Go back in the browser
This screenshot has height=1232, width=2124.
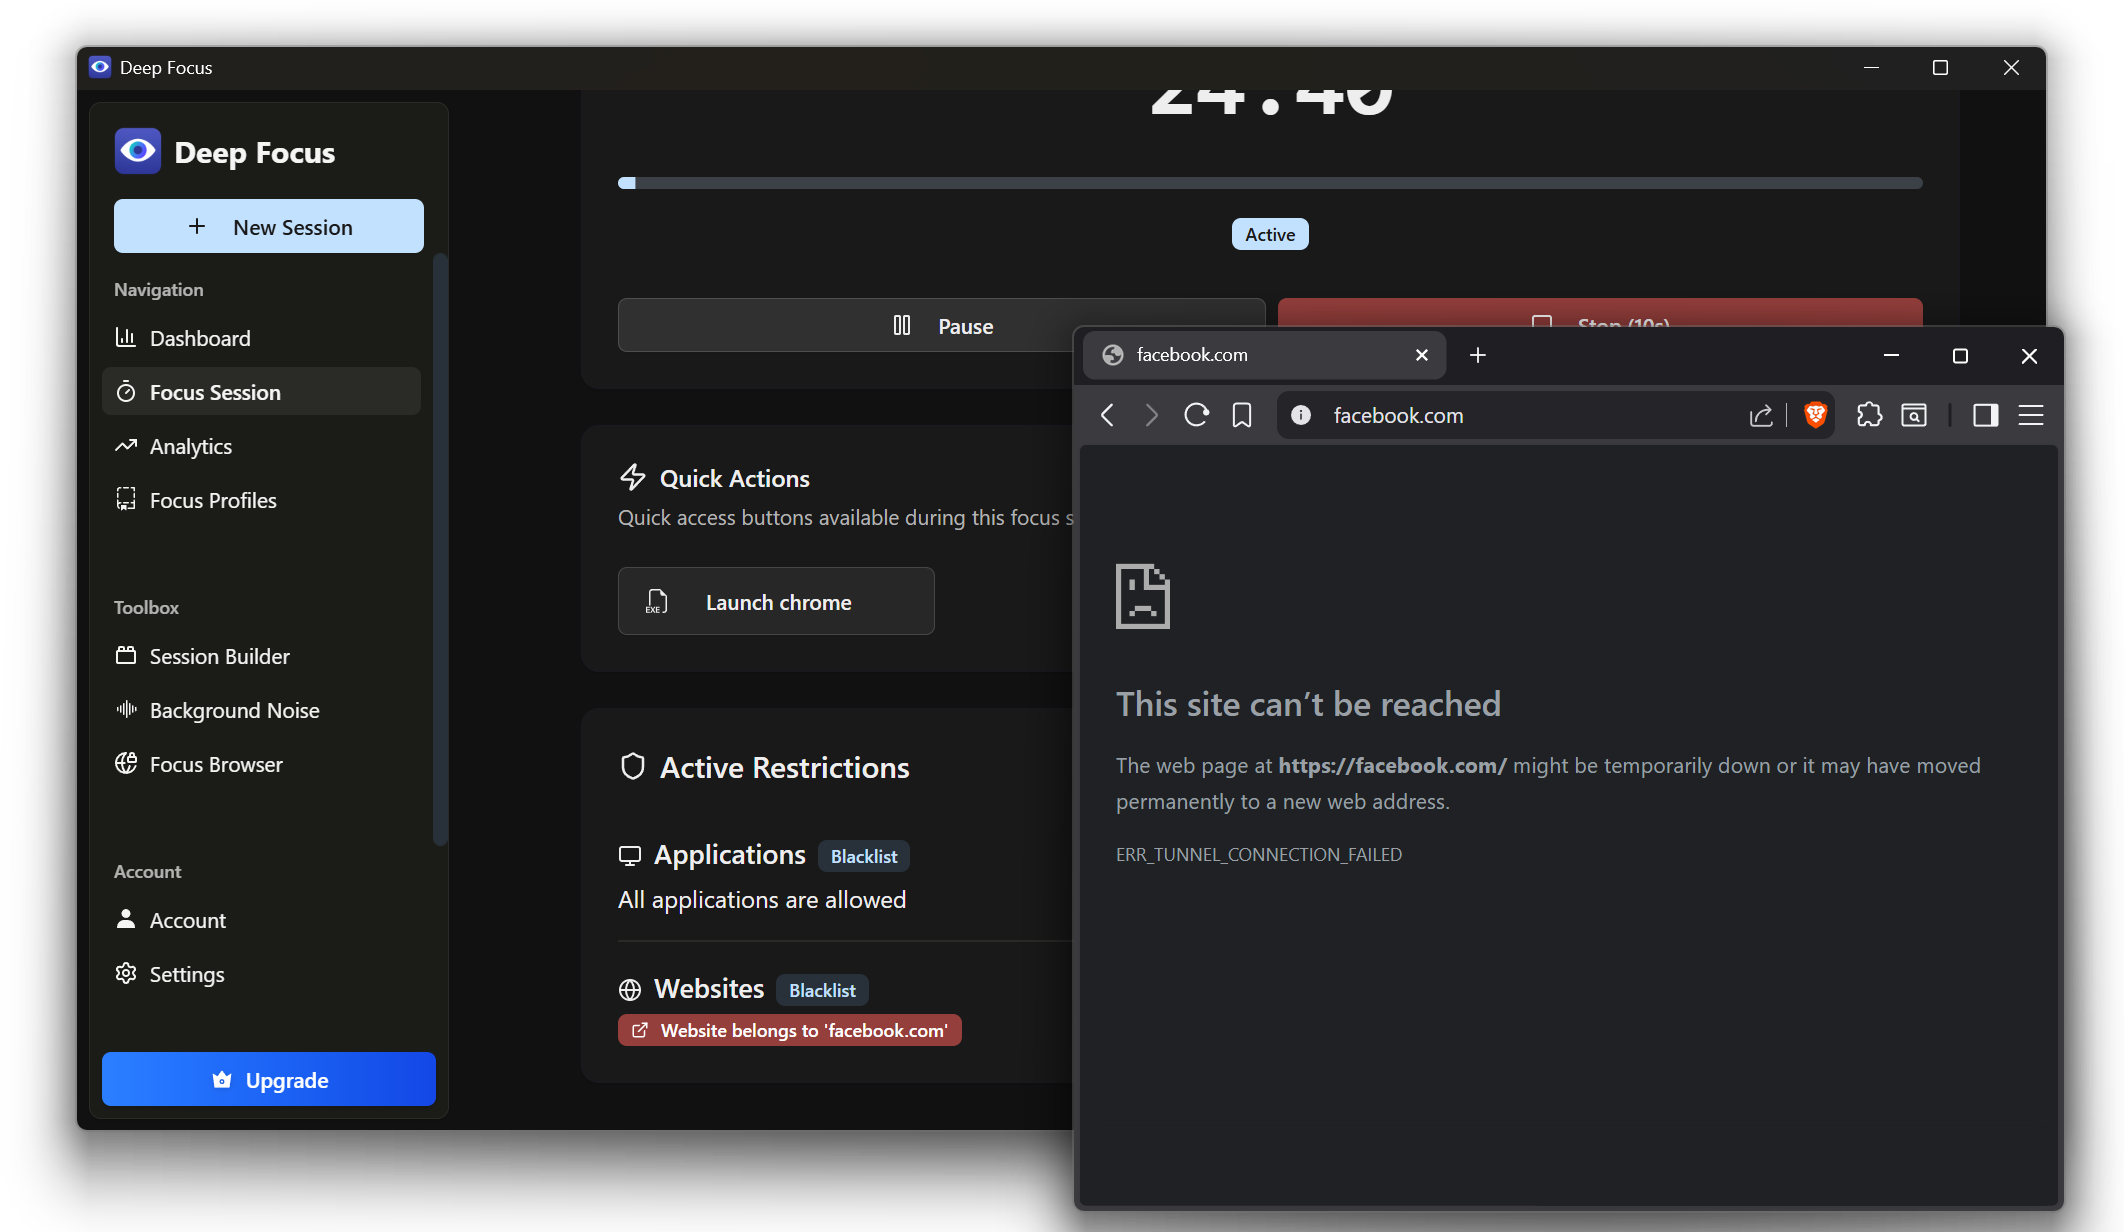[1107, 415]
